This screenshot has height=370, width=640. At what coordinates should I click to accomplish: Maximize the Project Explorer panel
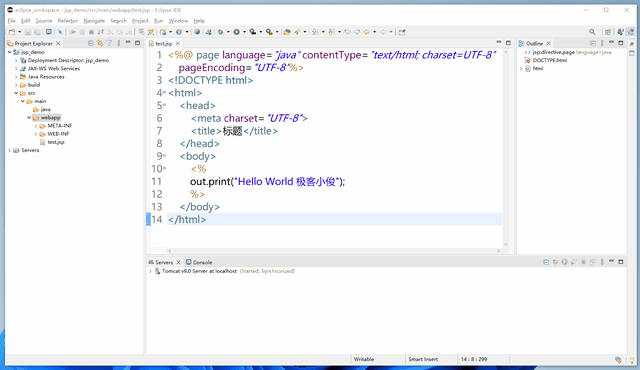138,43
